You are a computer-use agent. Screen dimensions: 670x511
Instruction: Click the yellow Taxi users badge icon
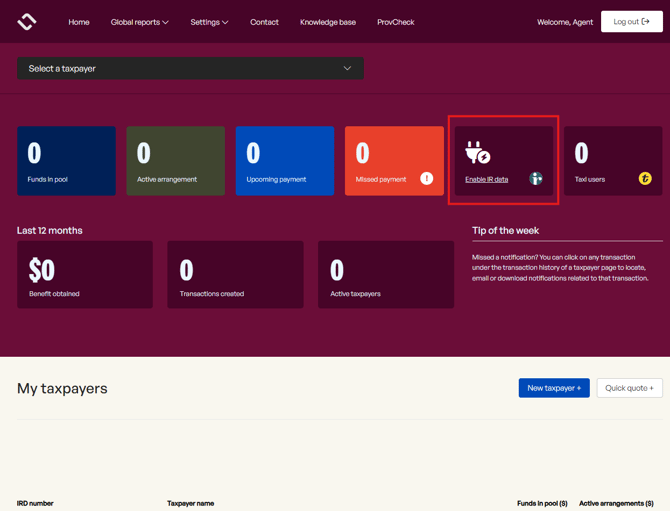645,178
